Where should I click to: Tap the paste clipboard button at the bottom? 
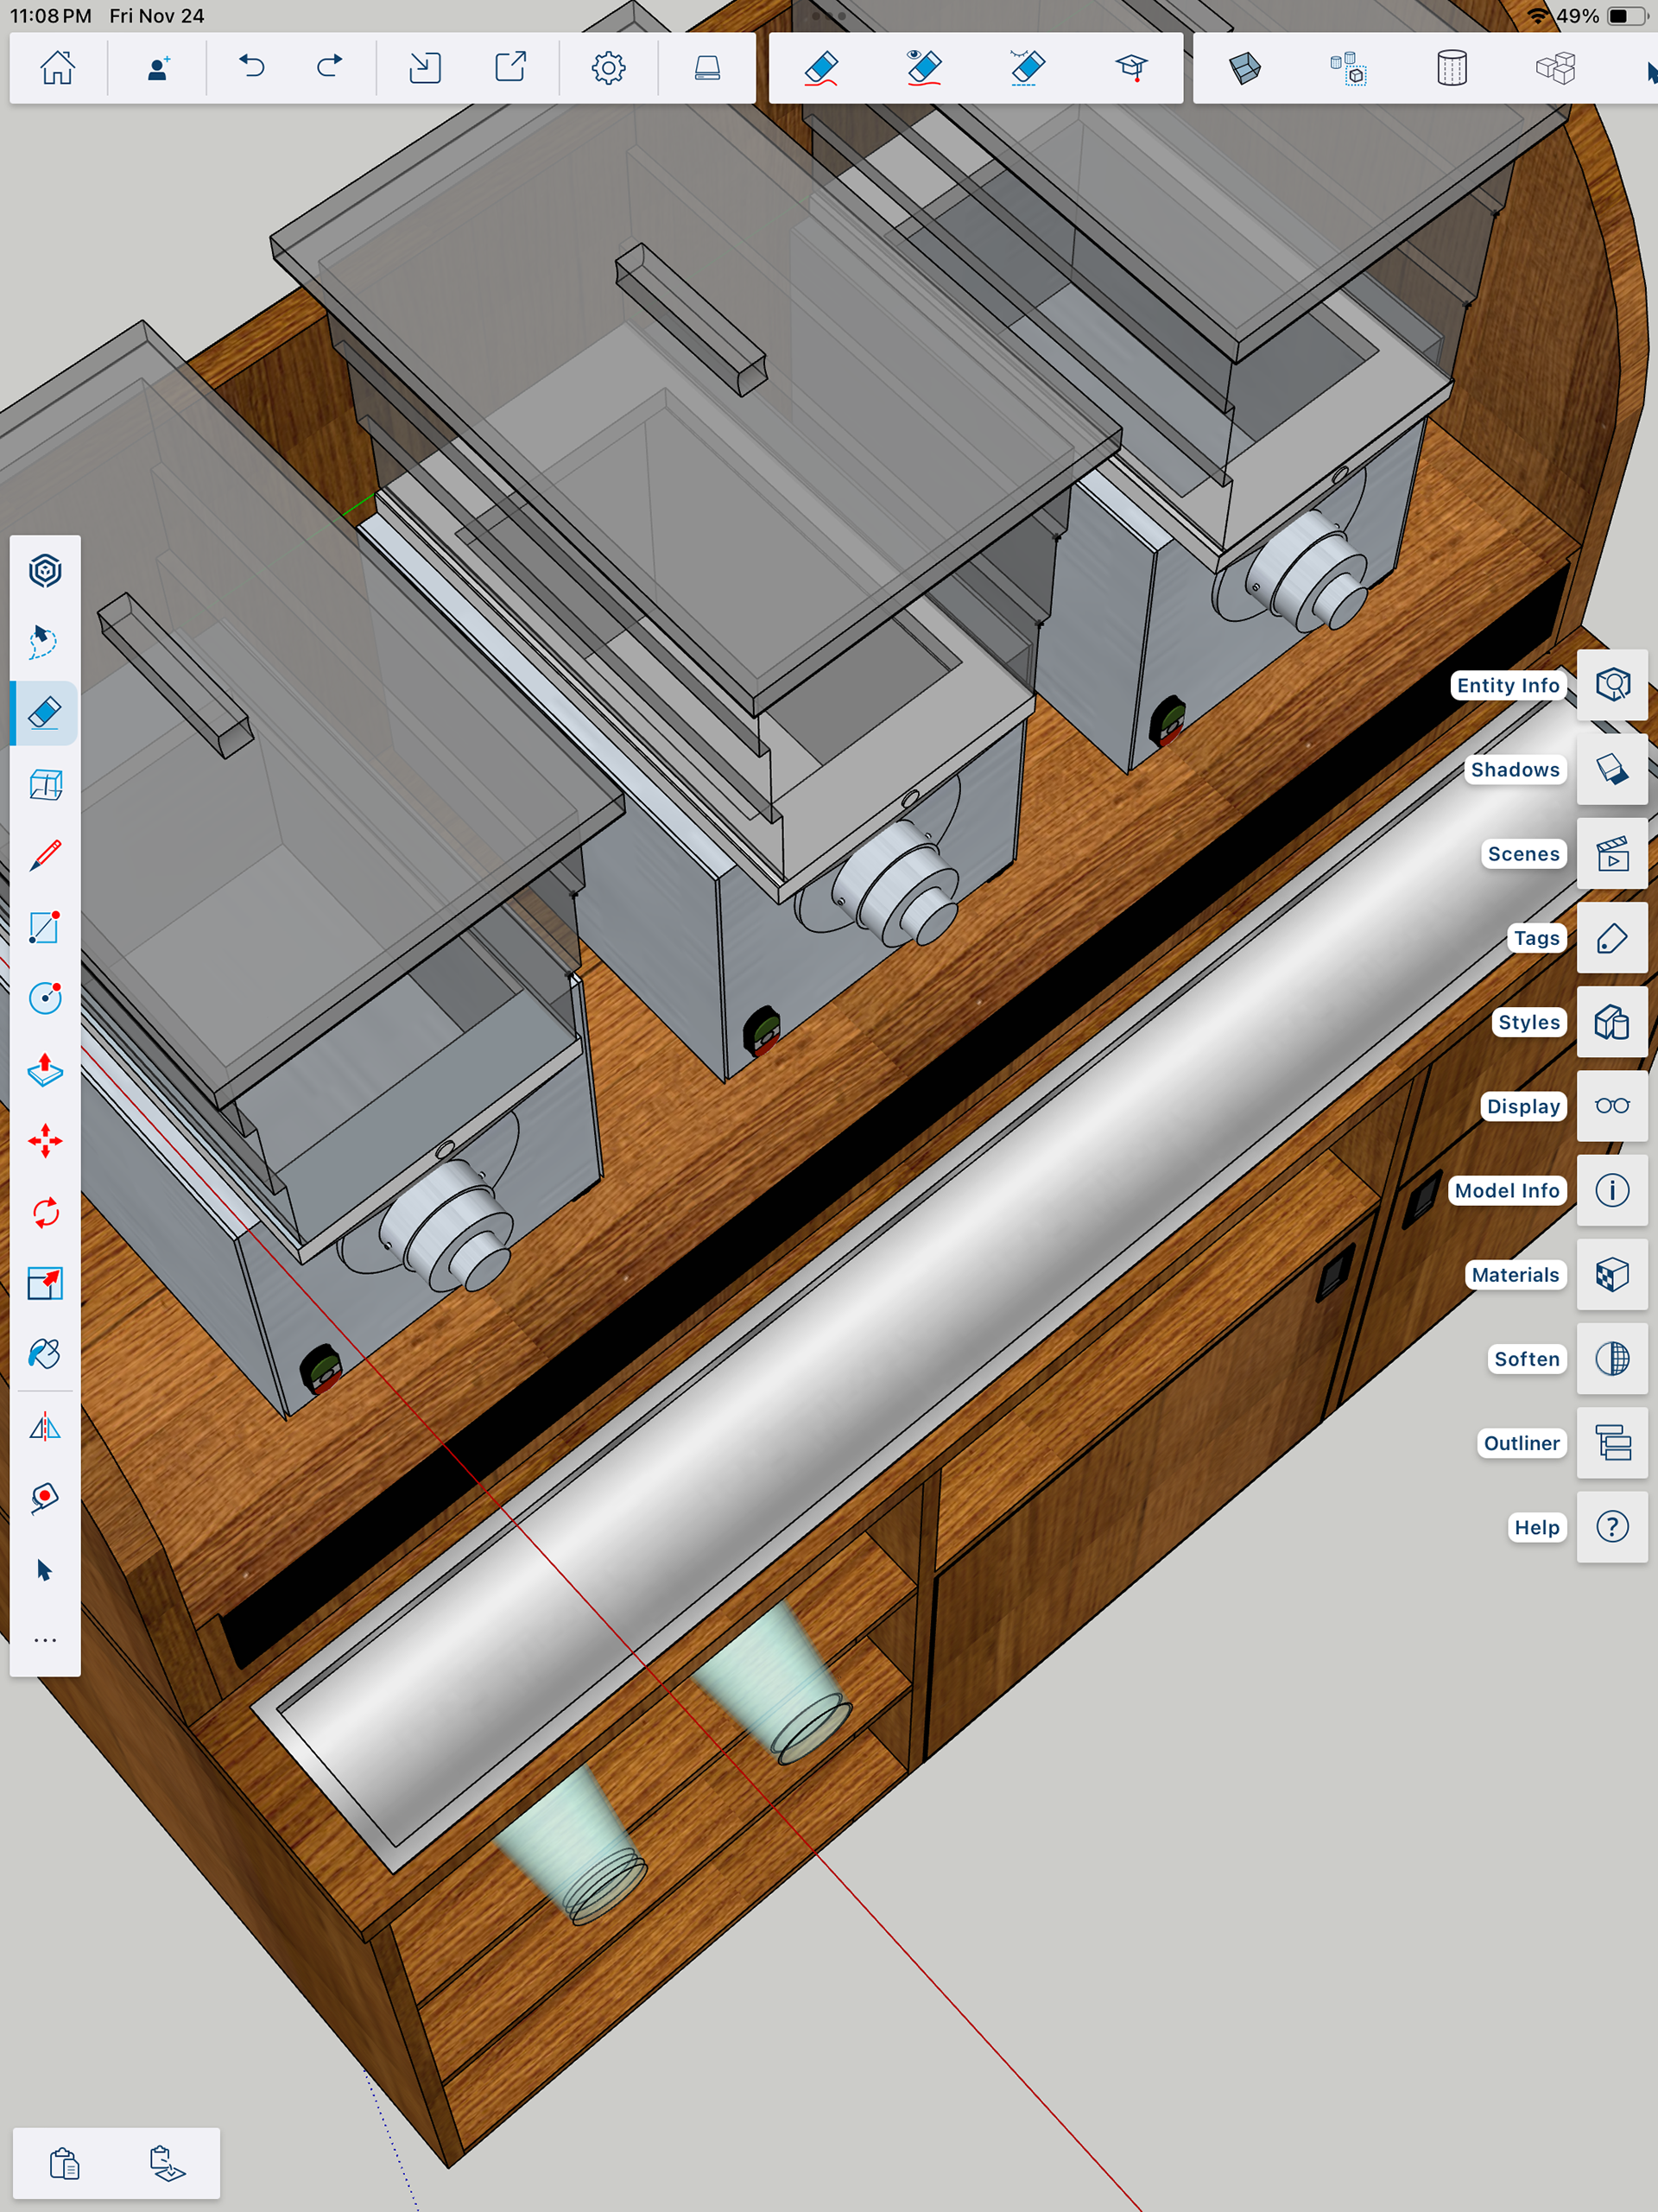(65, 2163)
